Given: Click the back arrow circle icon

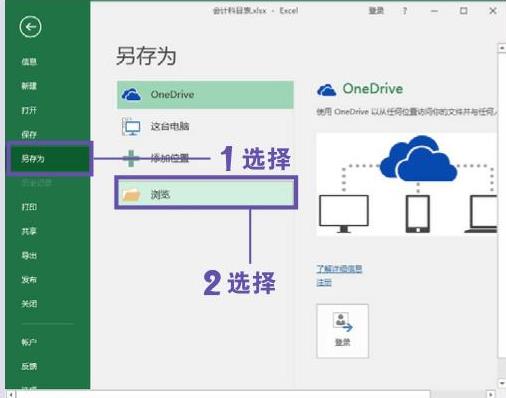Looking at the screenshot, I should pos(30,27).
